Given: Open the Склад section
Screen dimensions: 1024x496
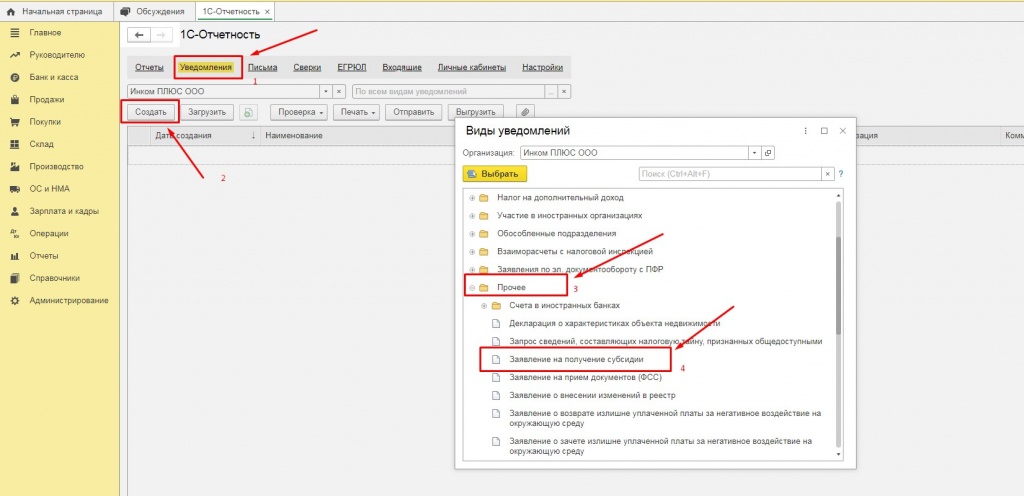Looking at the screenshot, I should pos(41,144).
